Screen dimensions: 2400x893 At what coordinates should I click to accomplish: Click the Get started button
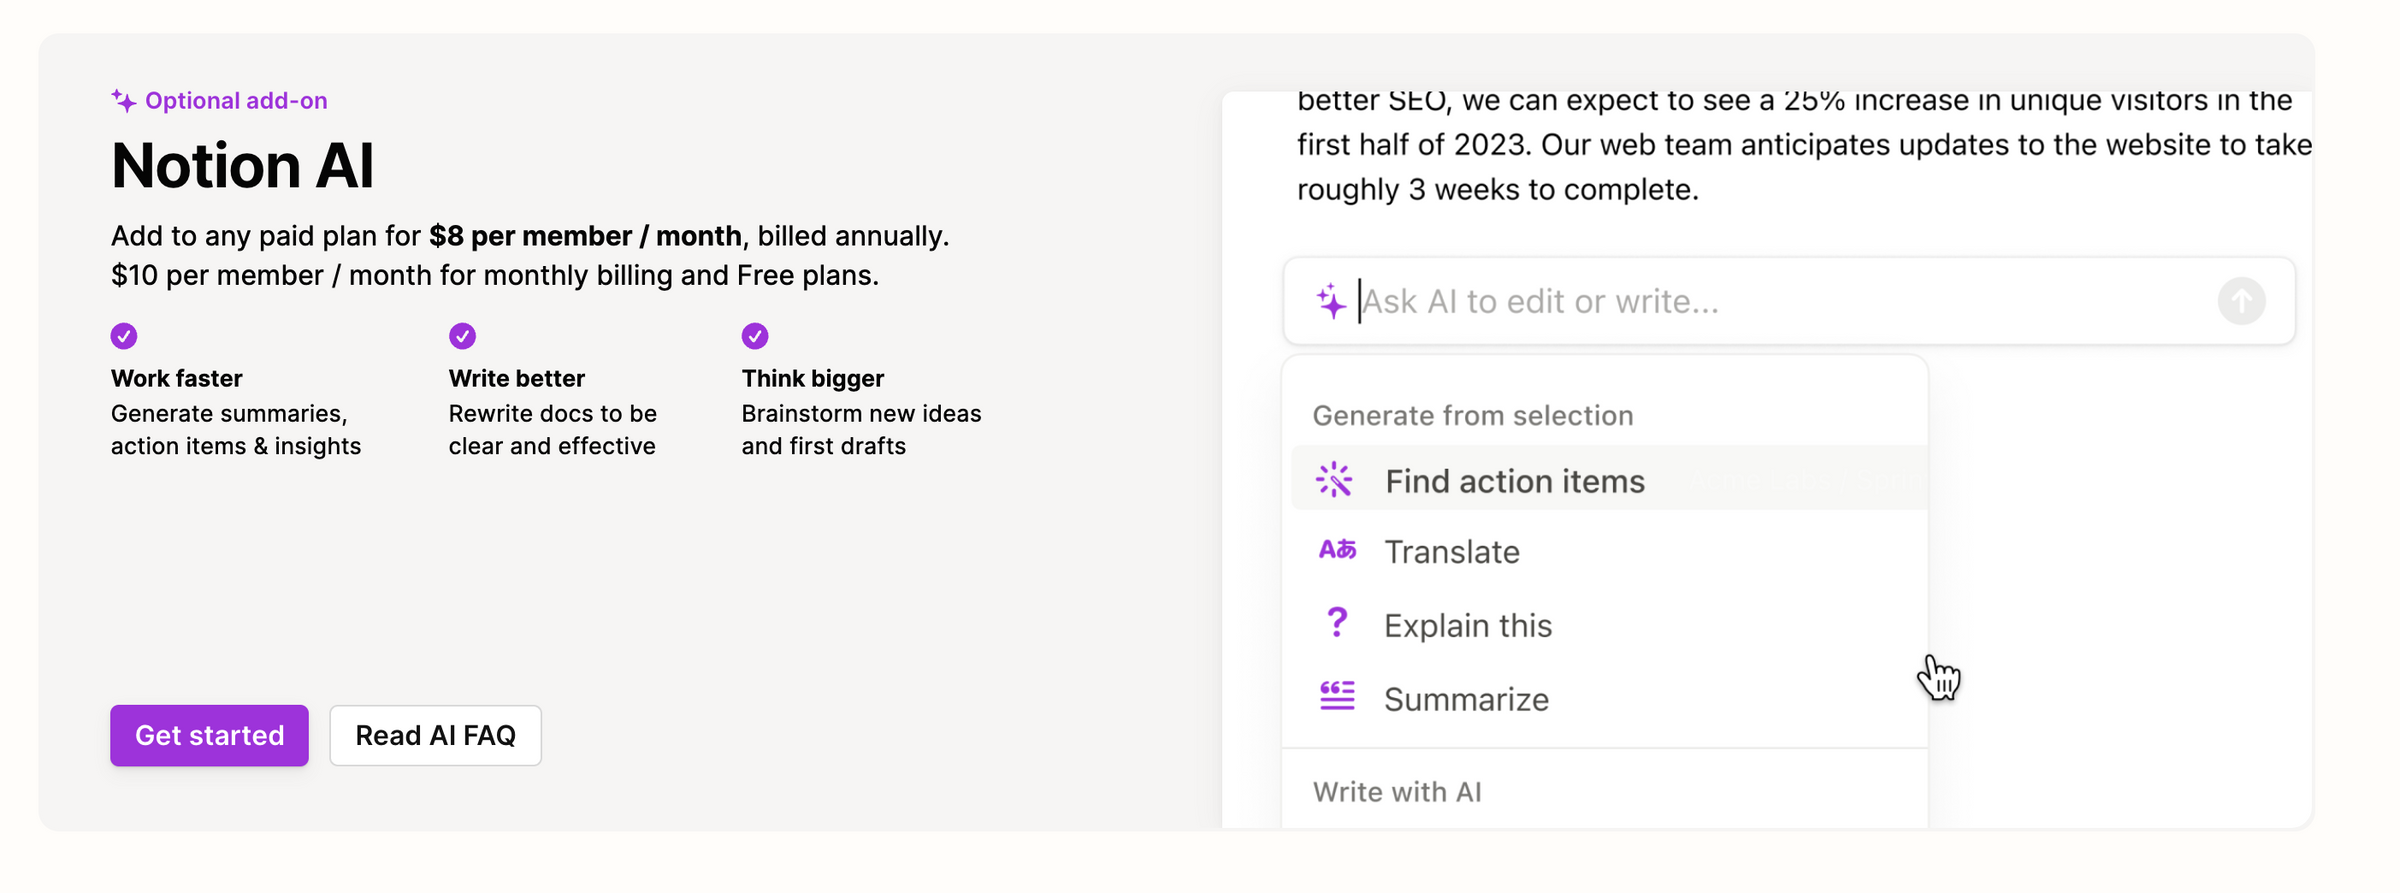click(x=209, y=735)
